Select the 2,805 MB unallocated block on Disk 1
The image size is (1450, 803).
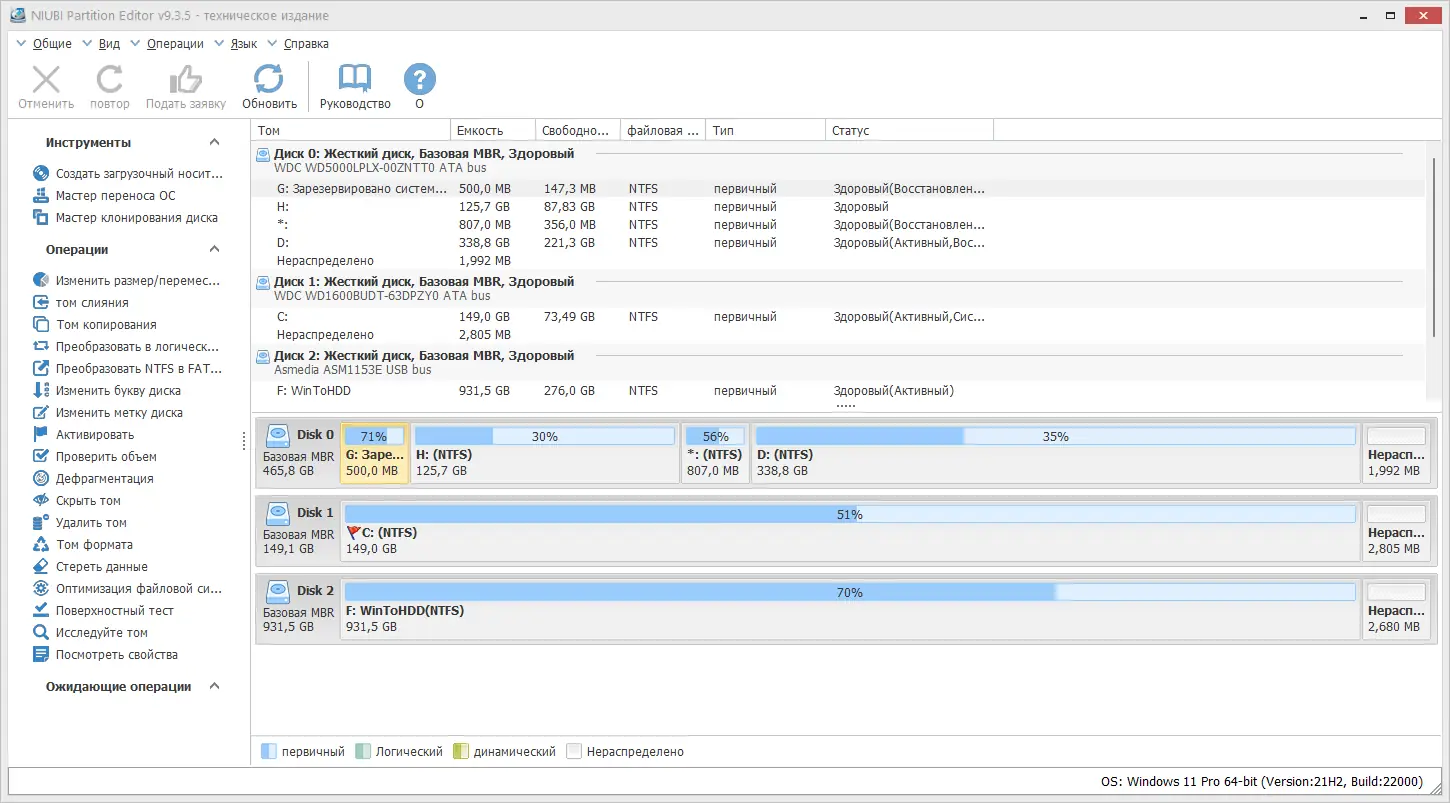1396,529
